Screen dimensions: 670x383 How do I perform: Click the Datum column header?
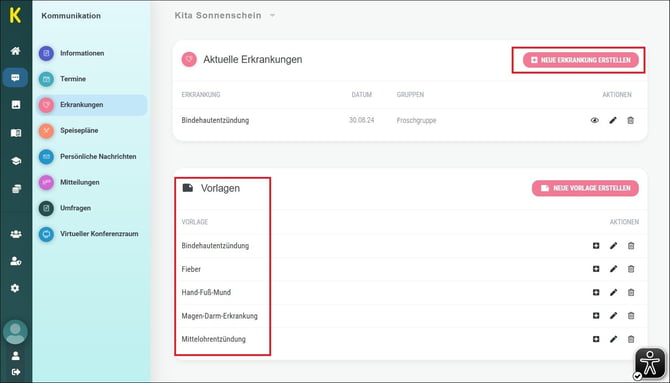(x=361, y=95)
